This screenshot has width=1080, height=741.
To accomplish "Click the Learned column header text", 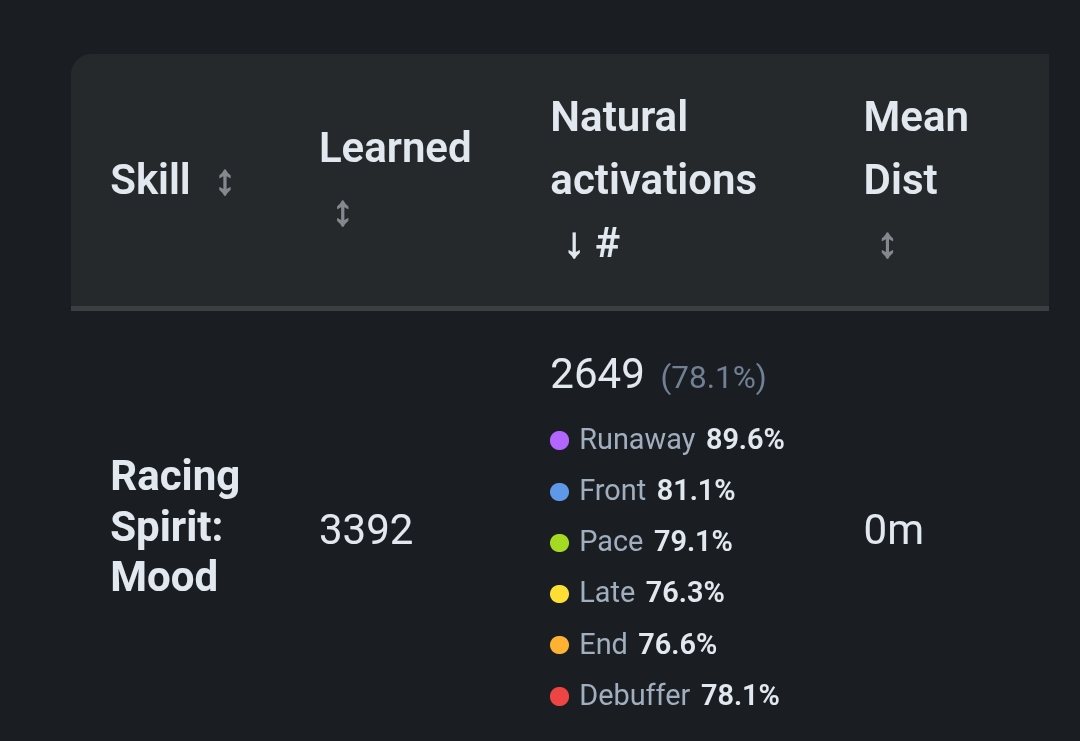I will [395, 147].
